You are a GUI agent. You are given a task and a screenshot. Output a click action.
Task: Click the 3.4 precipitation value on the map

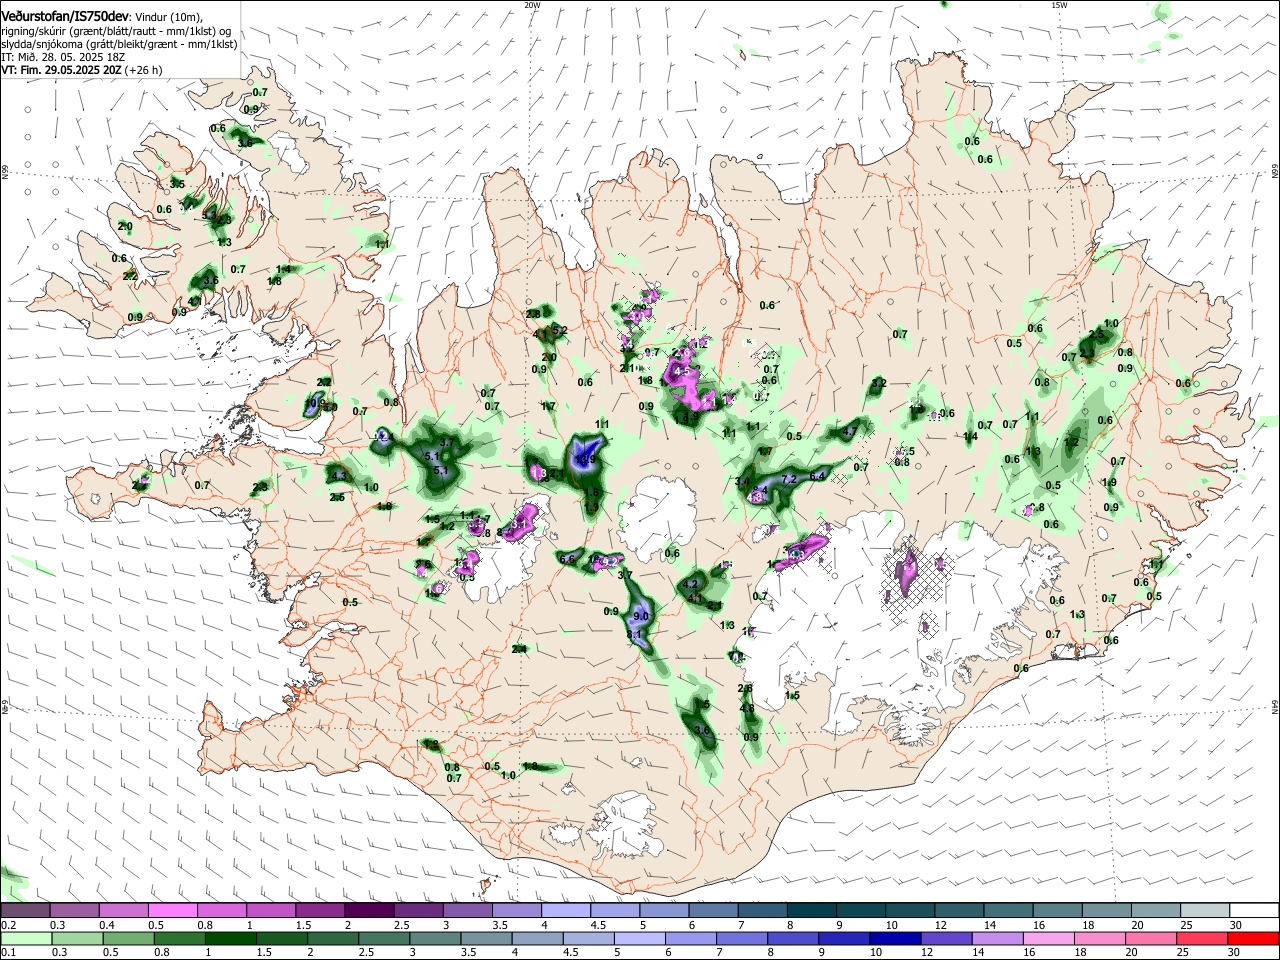click(742, 483)
